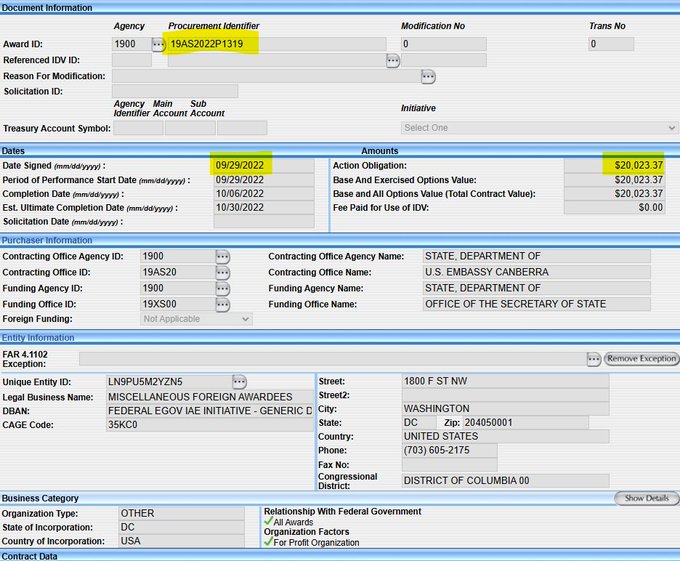Click the Remove Exception button

point(641,359)
